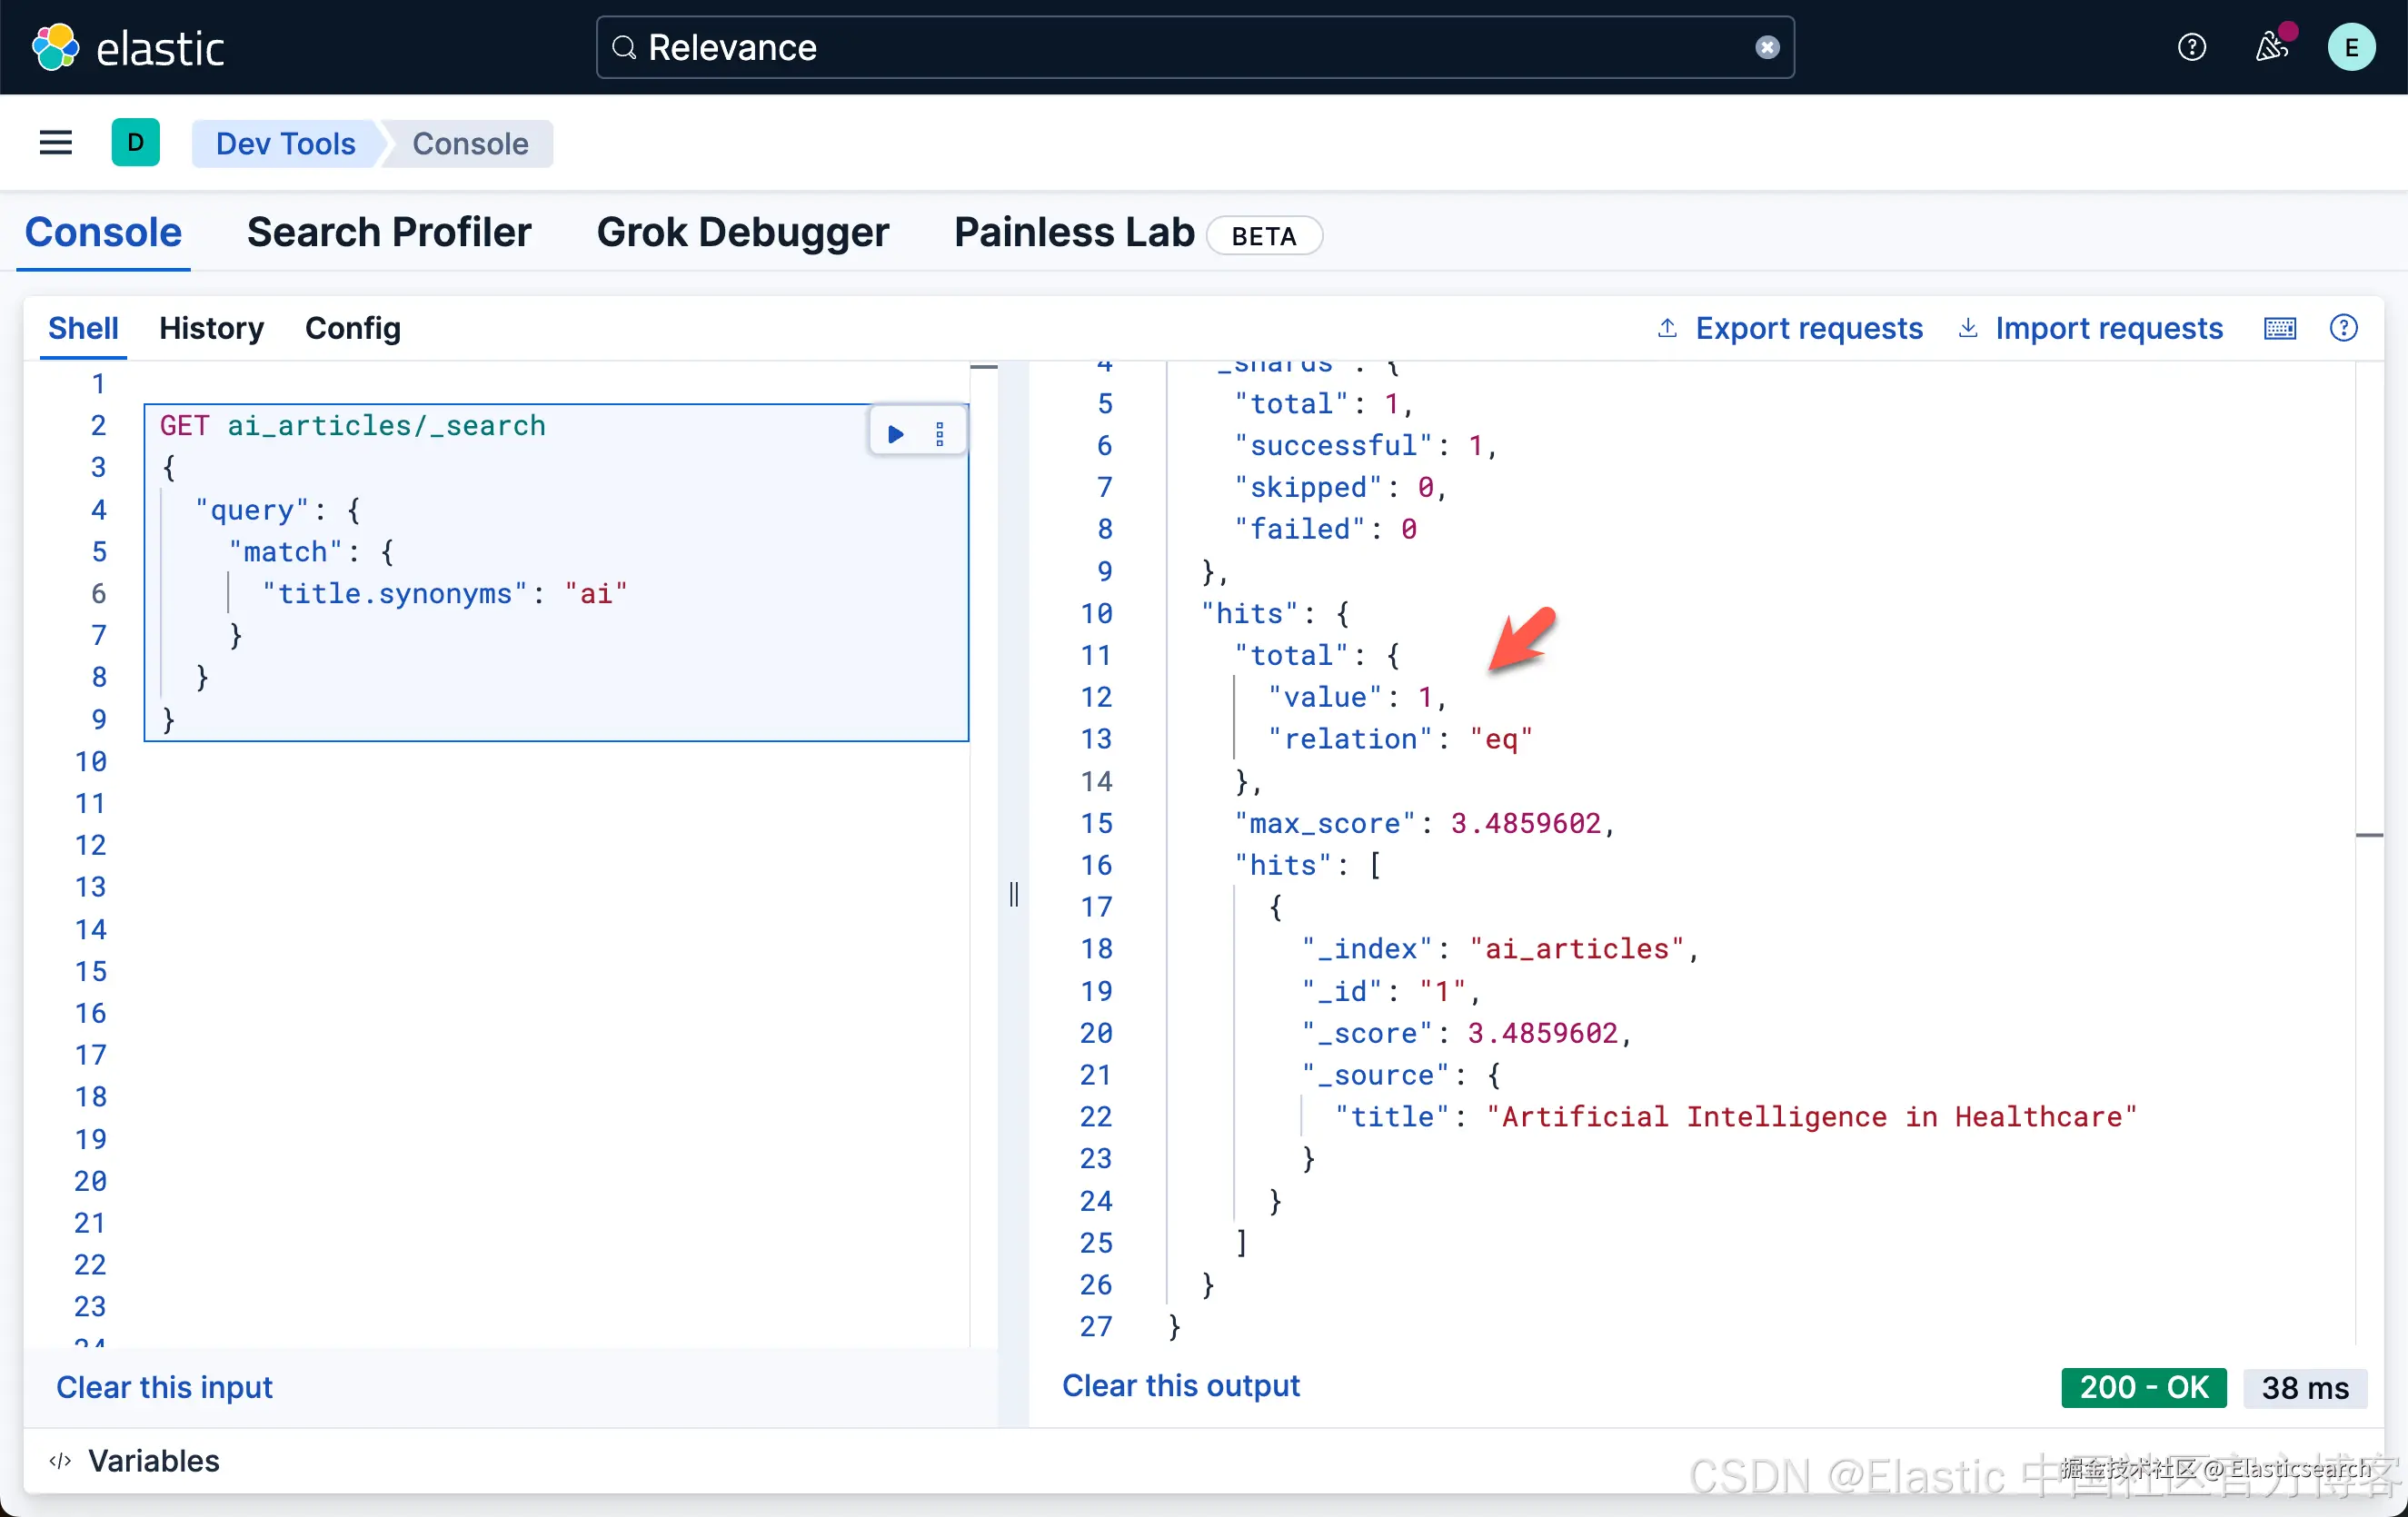Viewport: 2408px width, 1517px height.
Task: Open request options three-dot menu
Action: tap(939, 434)
